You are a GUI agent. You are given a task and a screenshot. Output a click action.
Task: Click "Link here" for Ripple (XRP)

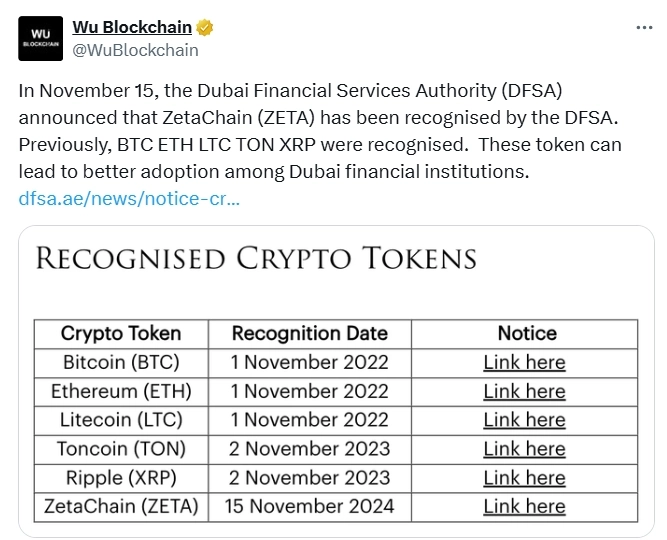(x=524, y=478)
